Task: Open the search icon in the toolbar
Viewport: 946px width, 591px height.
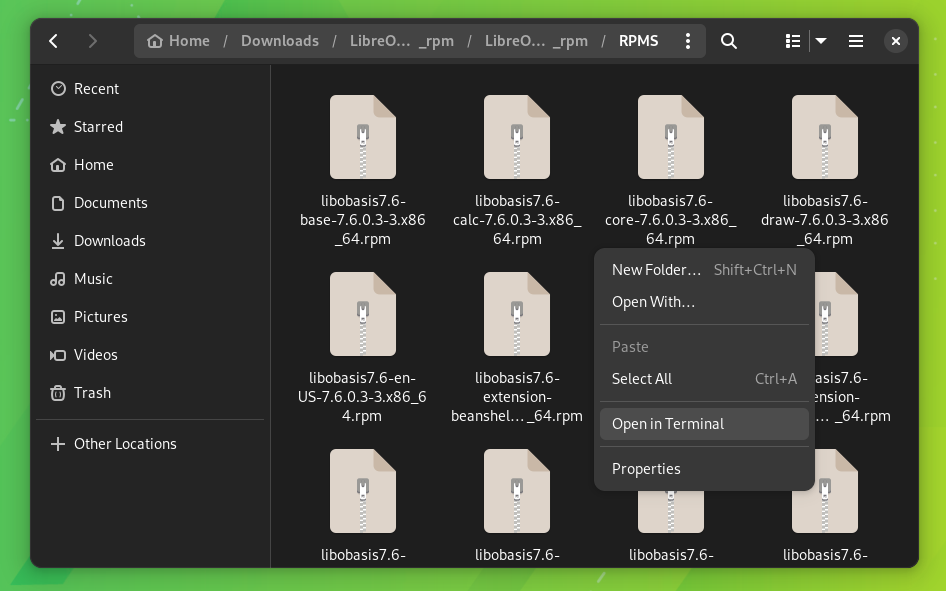Action: tap(729, 41)
